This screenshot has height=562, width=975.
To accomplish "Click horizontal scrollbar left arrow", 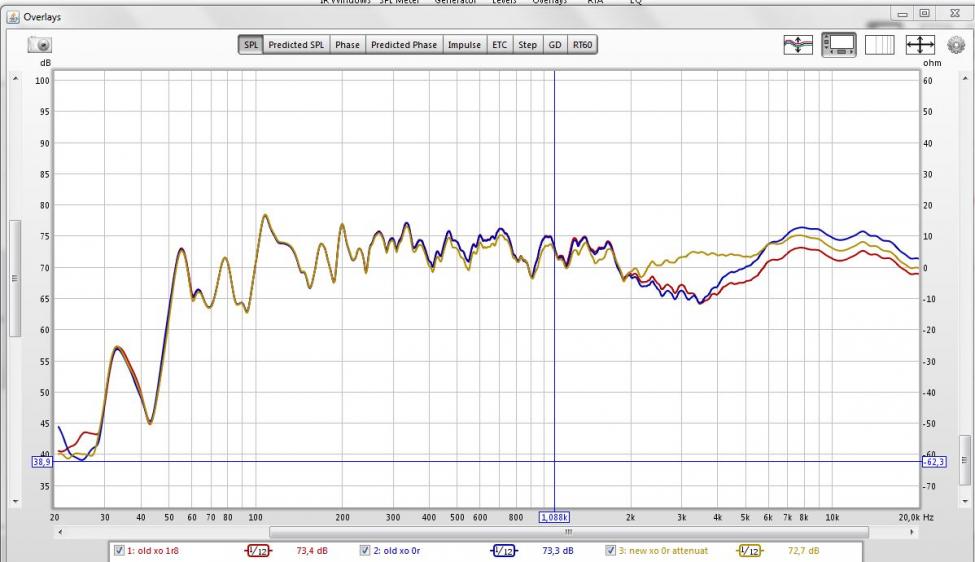I will coord(60,532).
